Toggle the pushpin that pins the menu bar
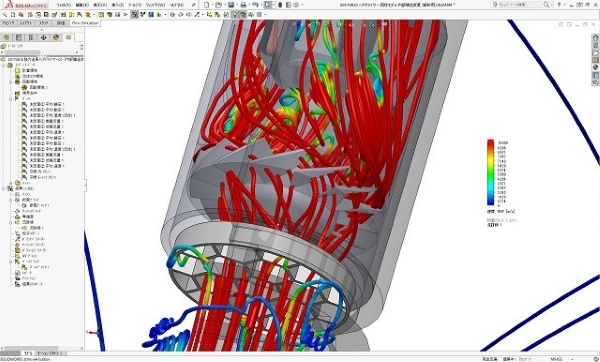The width and height of the screenshot is (600, 362). click(x=194, y=5)
